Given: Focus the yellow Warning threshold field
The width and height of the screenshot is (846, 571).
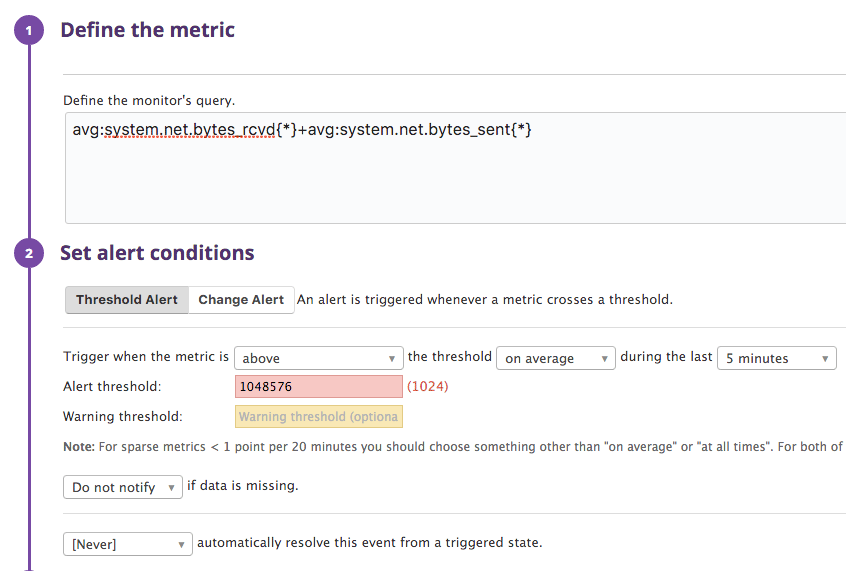Looking at the screenshot, I should pyautogui.click(x=318, y=417).
